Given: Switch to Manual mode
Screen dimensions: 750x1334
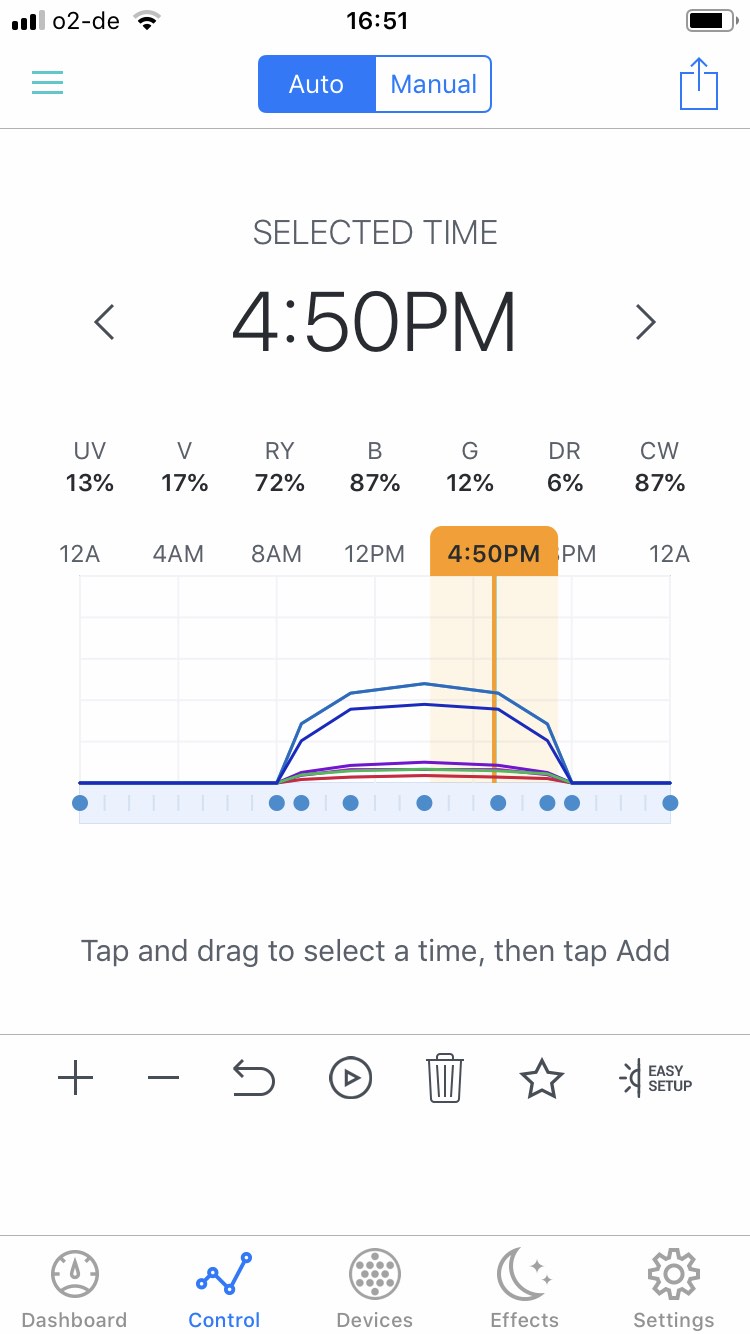Looking at the screenshot, I should (433, 84).
